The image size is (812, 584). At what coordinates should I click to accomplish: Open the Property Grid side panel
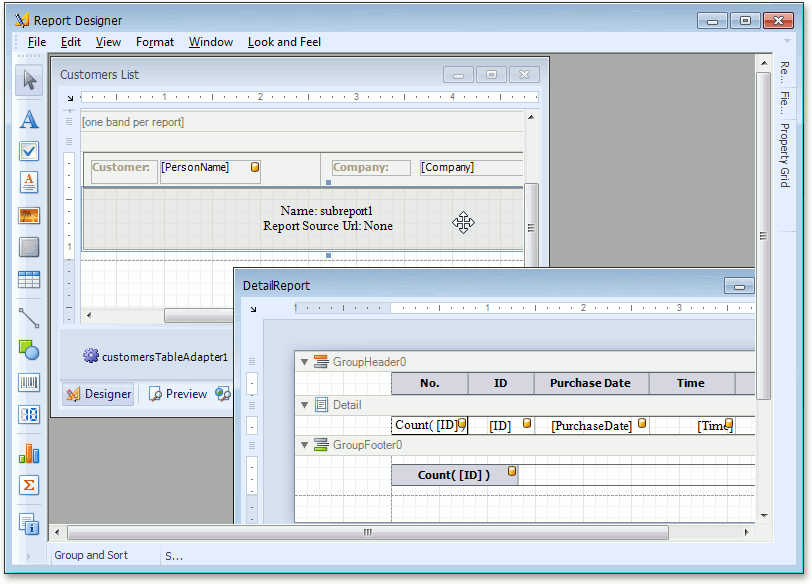[x=784, y=155]
